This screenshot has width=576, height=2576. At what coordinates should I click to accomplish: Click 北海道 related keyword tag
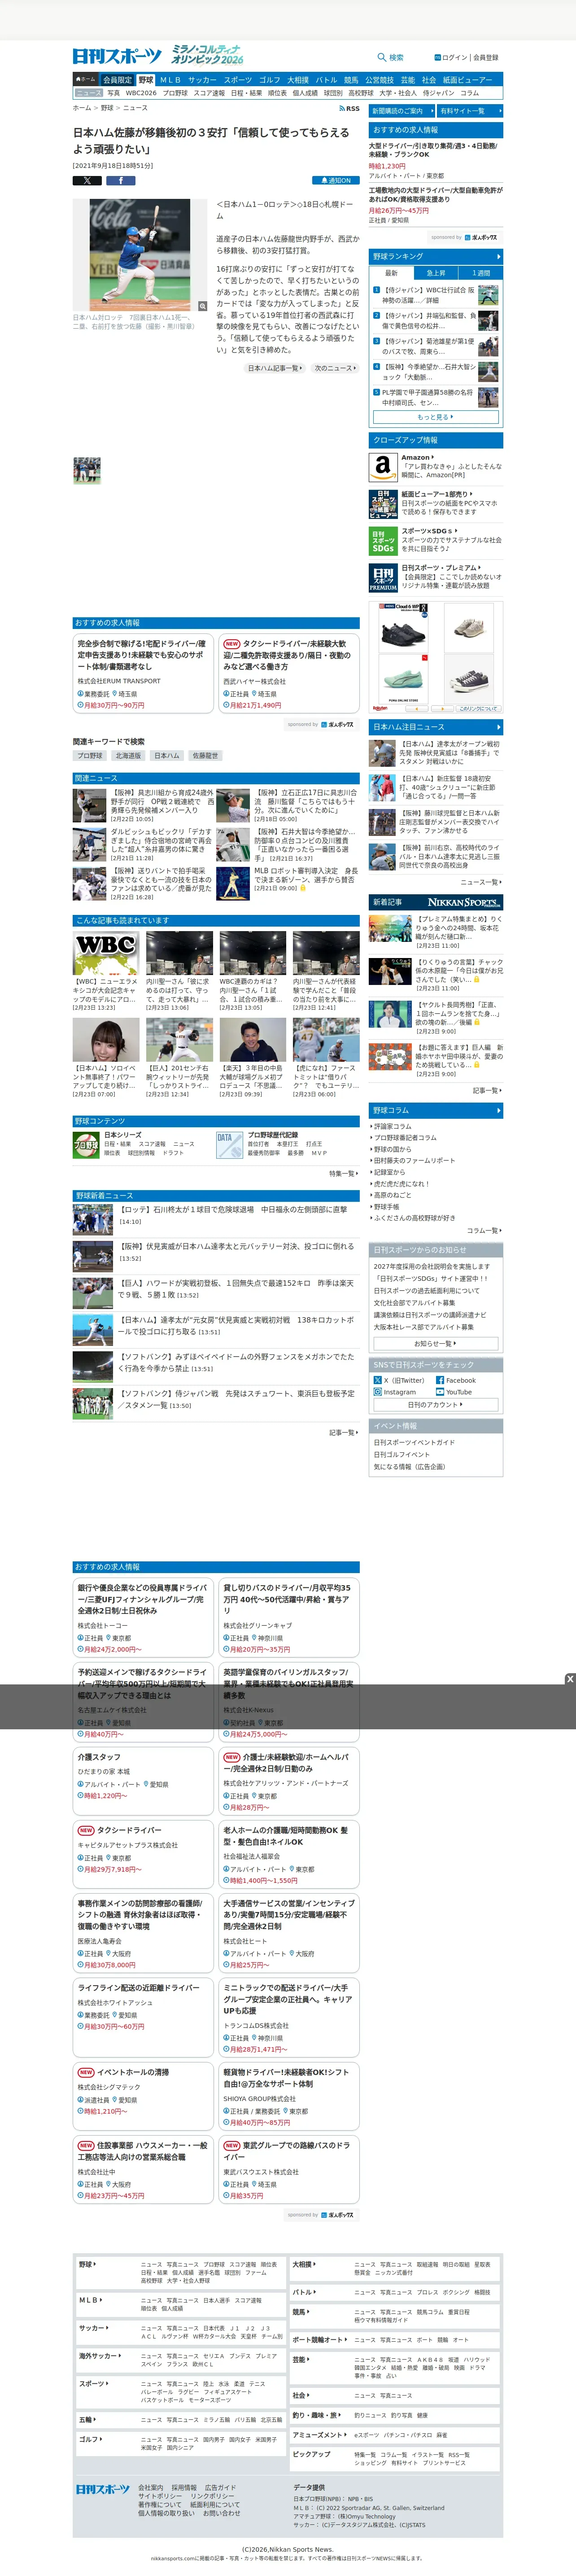pos(128,756)
